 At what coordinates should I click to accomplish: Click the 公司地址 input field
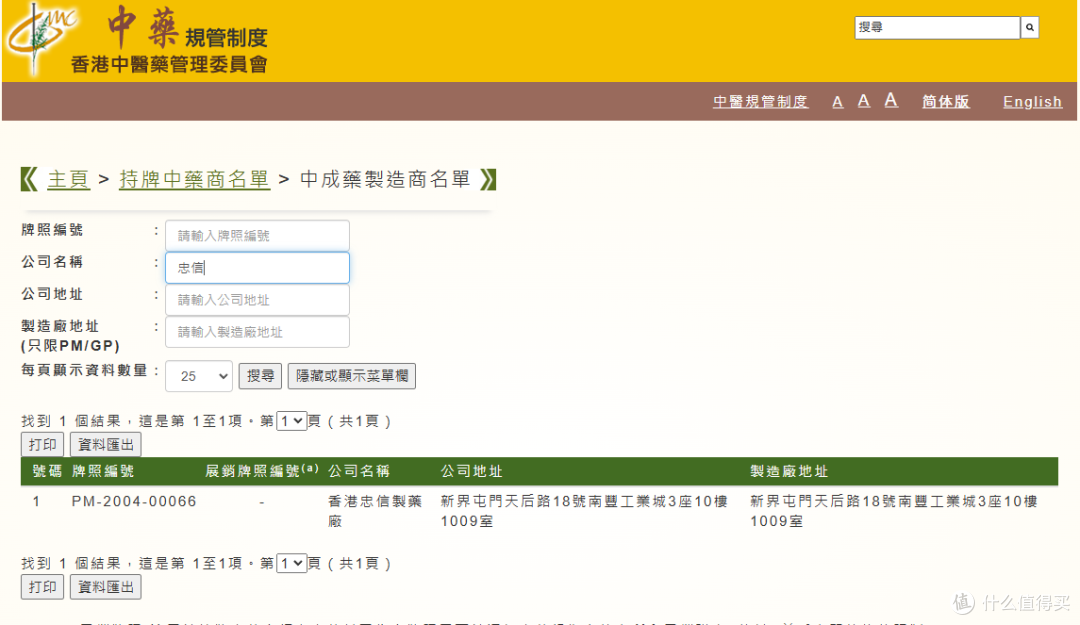(x=257, y=300)
